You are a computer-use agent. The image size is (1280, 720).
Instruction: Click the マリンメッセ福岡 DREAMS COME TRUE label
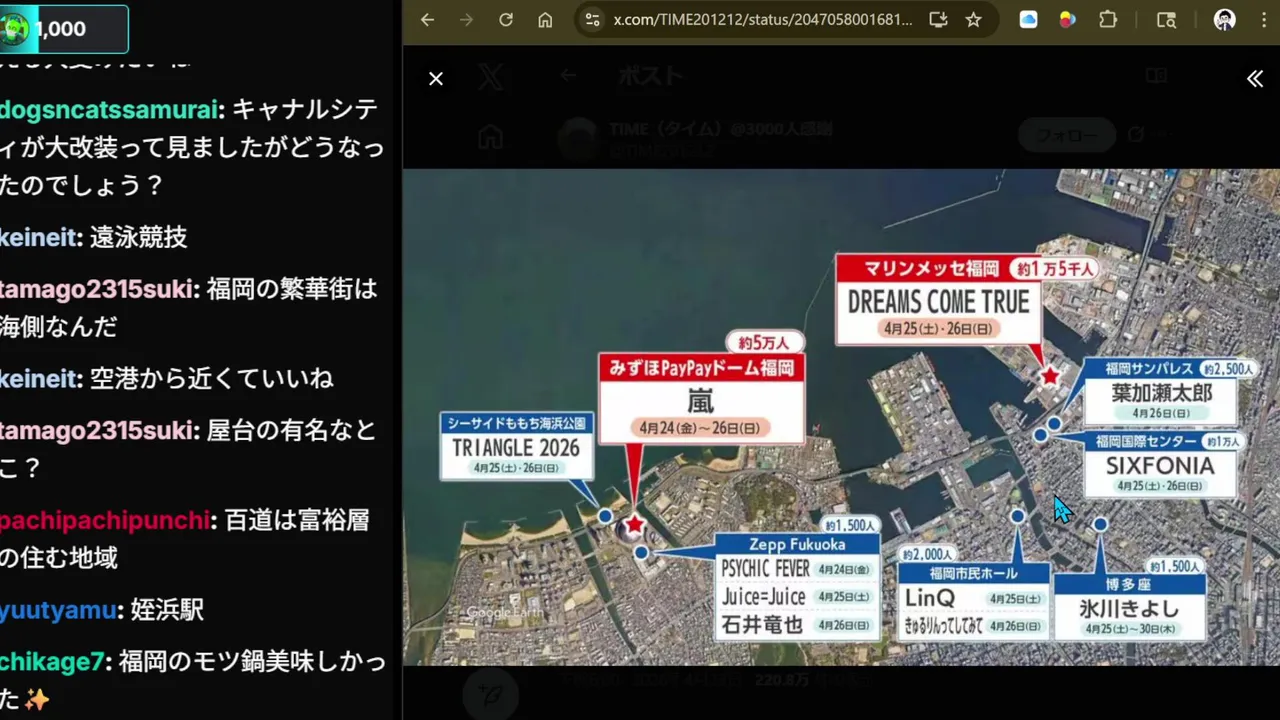pos(938,298)
